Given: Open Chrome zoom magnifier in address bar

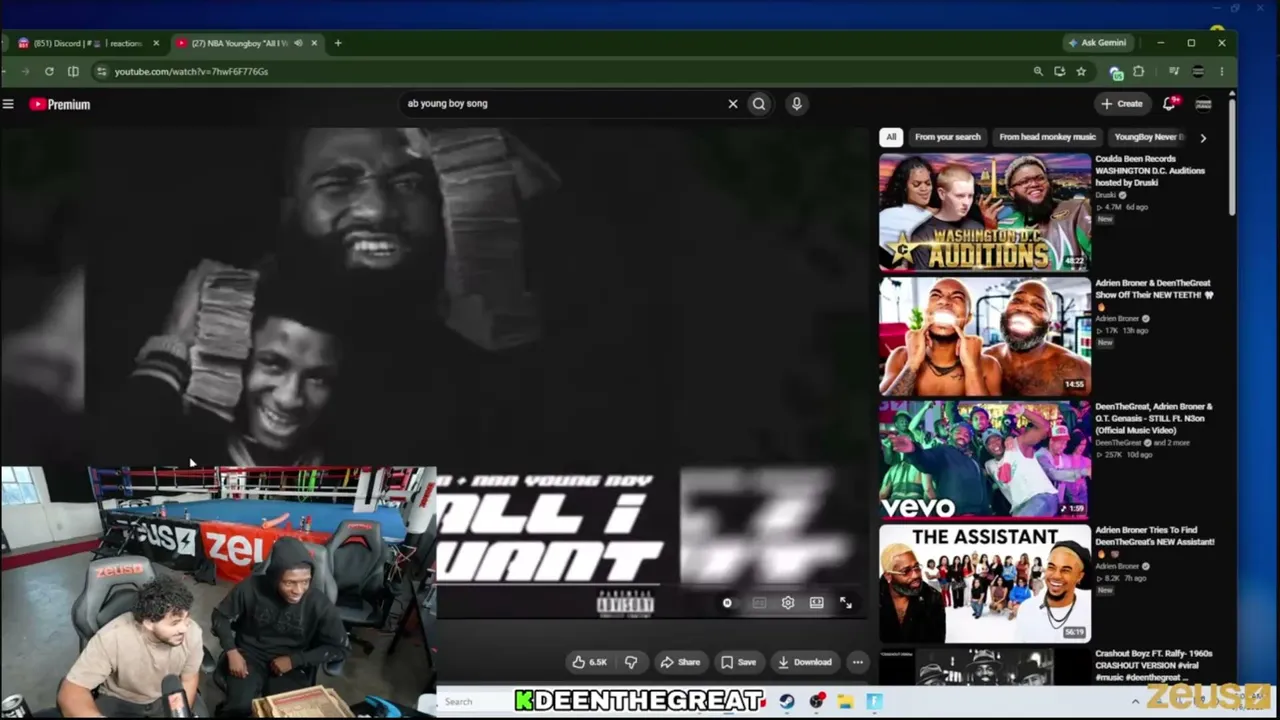Looking at the screenshot, I should [1038, 71].
